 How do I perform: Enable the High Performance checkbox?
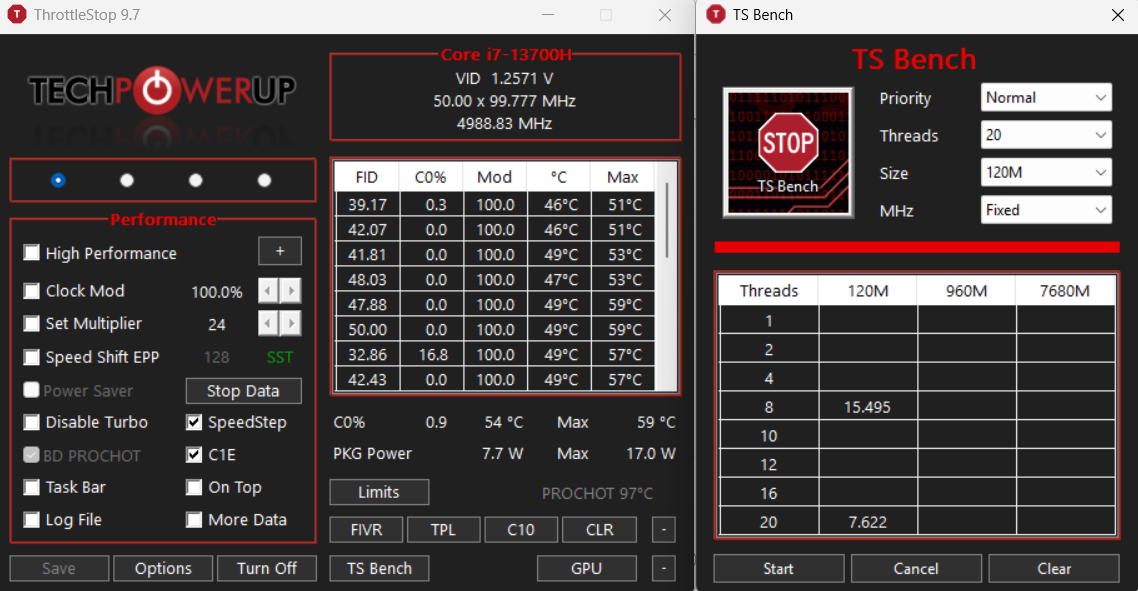pos(31,253)
